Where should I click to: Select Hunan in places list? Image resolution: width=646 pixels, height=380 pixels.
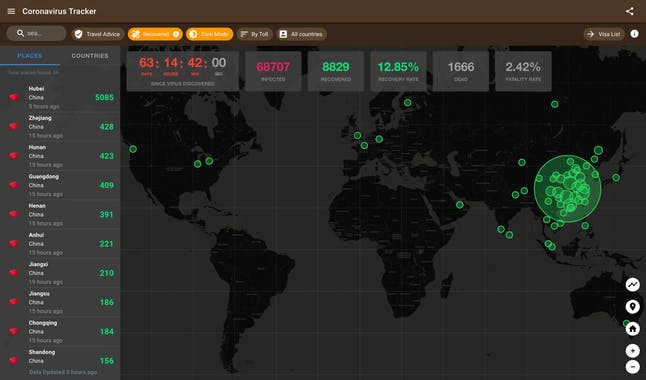tap(60, 156)
